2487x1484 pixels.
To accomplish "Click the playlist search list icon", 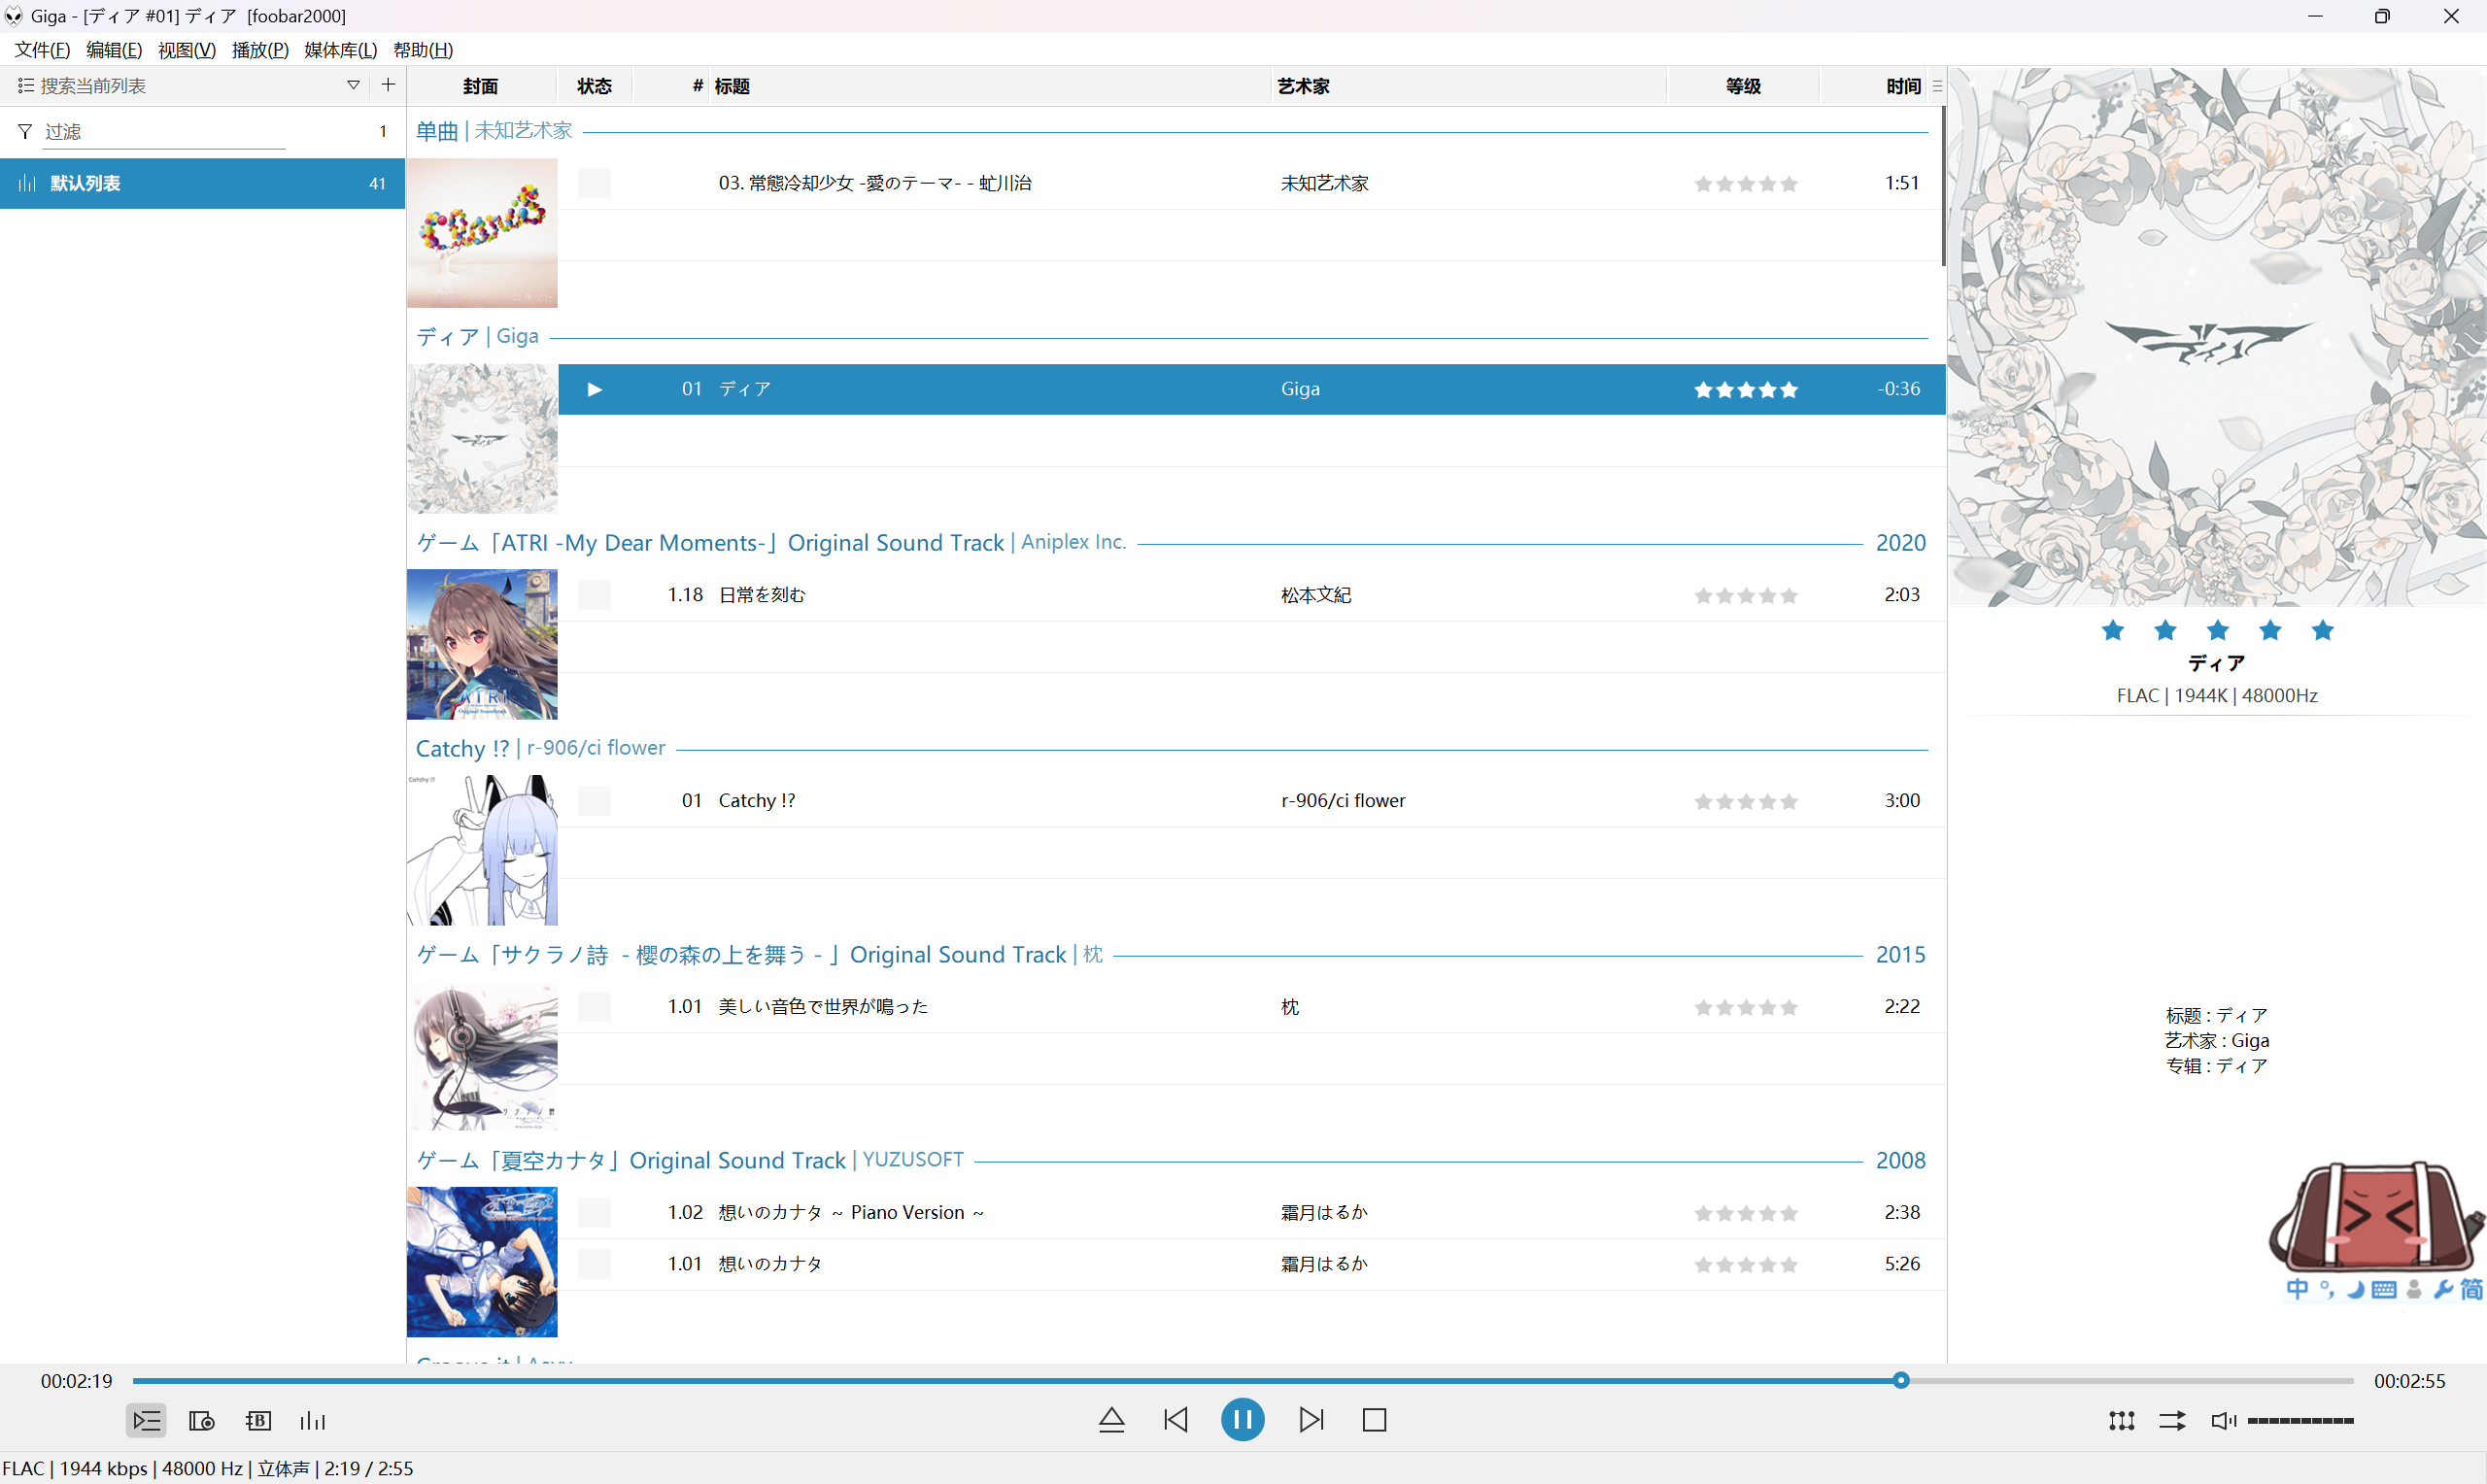I will pos(25,86).
